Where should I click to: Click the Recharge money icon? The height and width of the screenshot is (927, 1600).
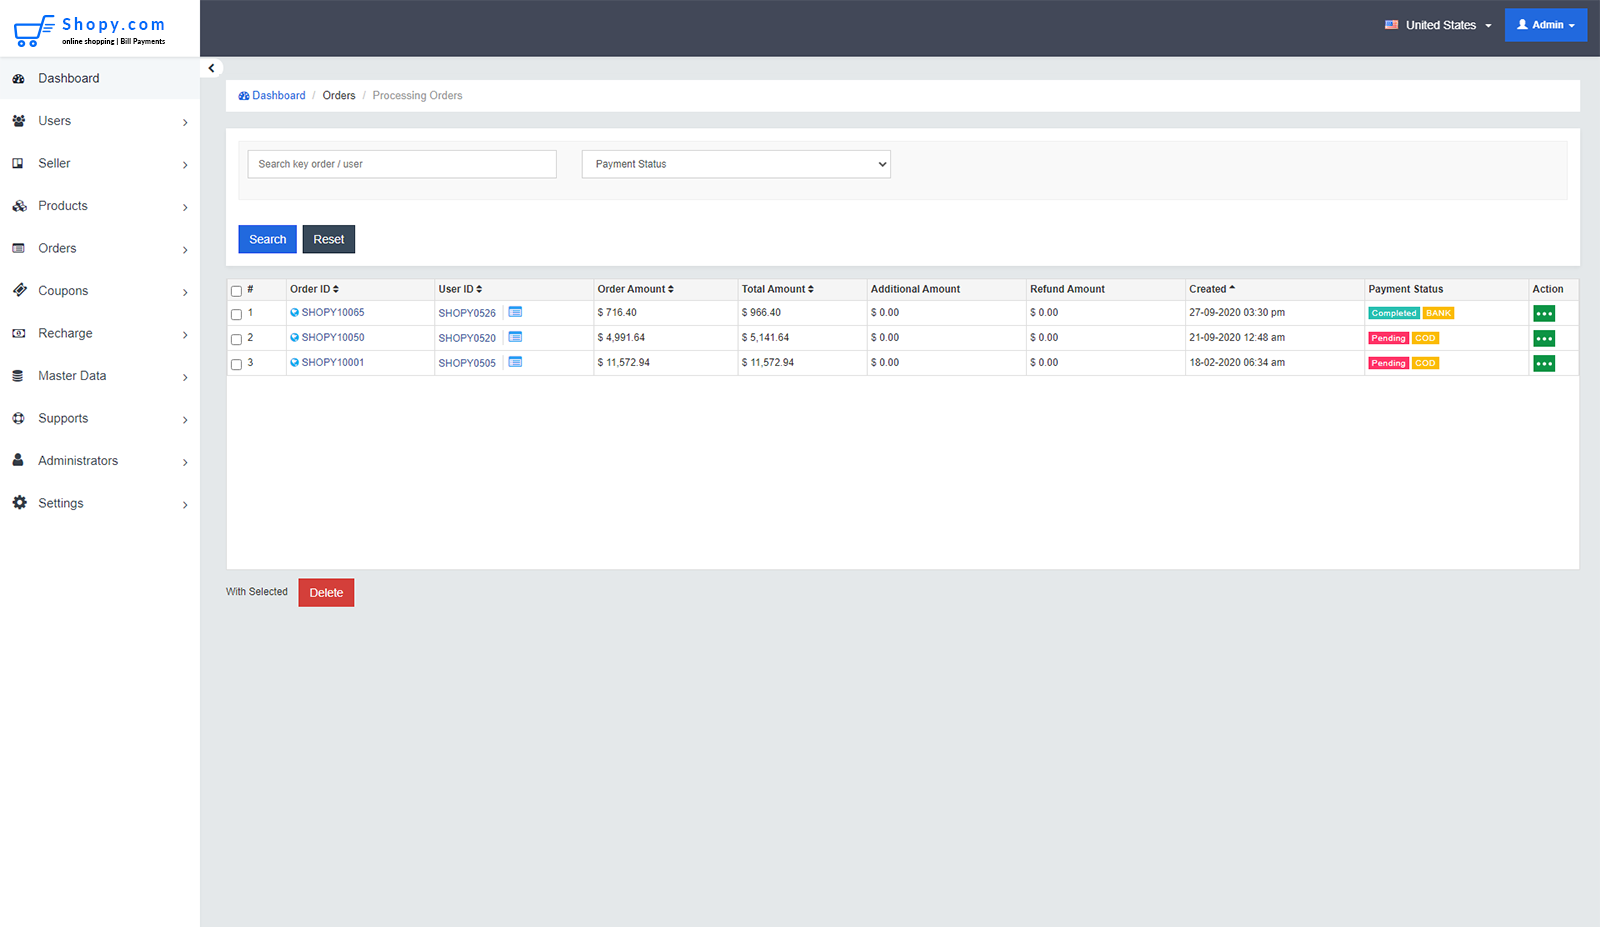(18, 333)
